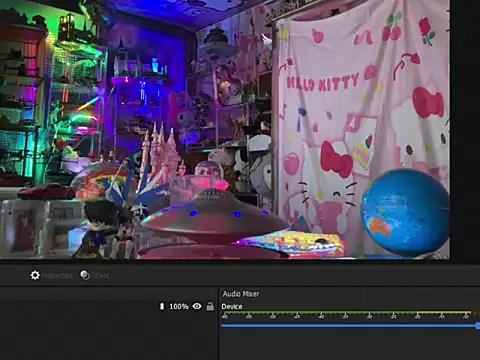The image size is (480, 360).
Task: Click the Properties text label
Action: pos(57,276)
